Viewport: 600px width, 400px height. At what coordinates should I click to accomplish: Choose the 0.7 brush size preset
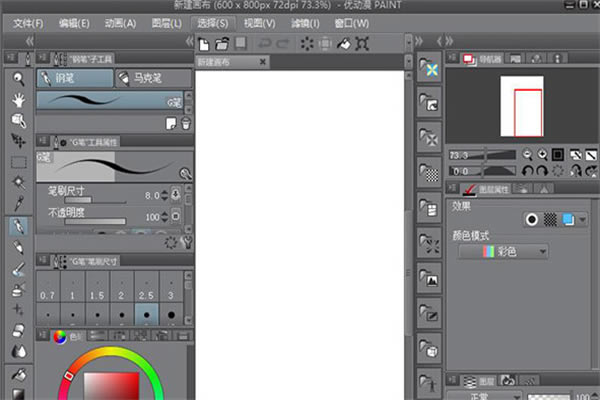(47, 297)
